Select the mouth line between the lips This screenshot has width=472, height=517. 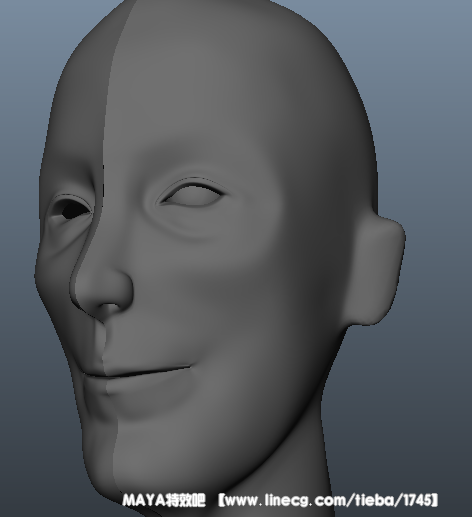point(137,372)
